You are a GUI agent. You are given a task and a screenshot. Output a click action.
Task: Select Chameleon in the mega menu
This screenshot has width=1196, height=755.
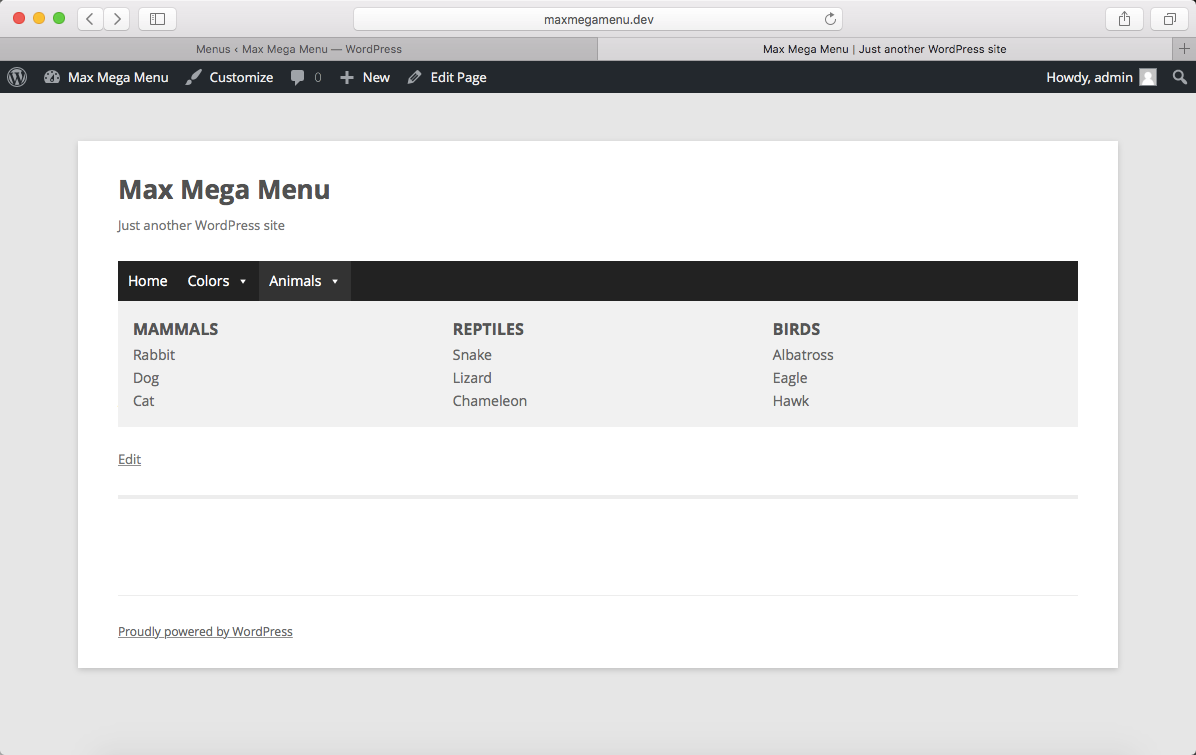490,400
